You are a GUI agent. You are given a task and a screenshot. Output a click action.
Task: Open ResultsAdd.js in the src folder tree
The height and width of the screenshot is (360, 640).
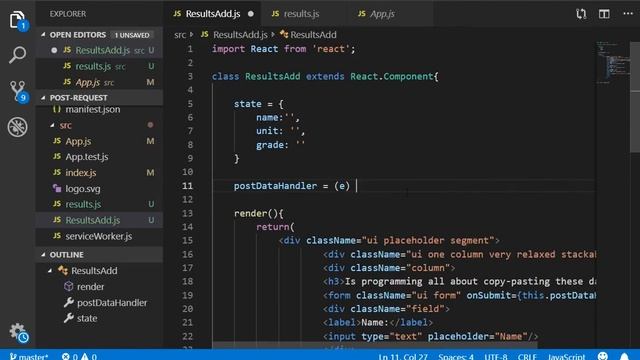click(x=99, y=220)
